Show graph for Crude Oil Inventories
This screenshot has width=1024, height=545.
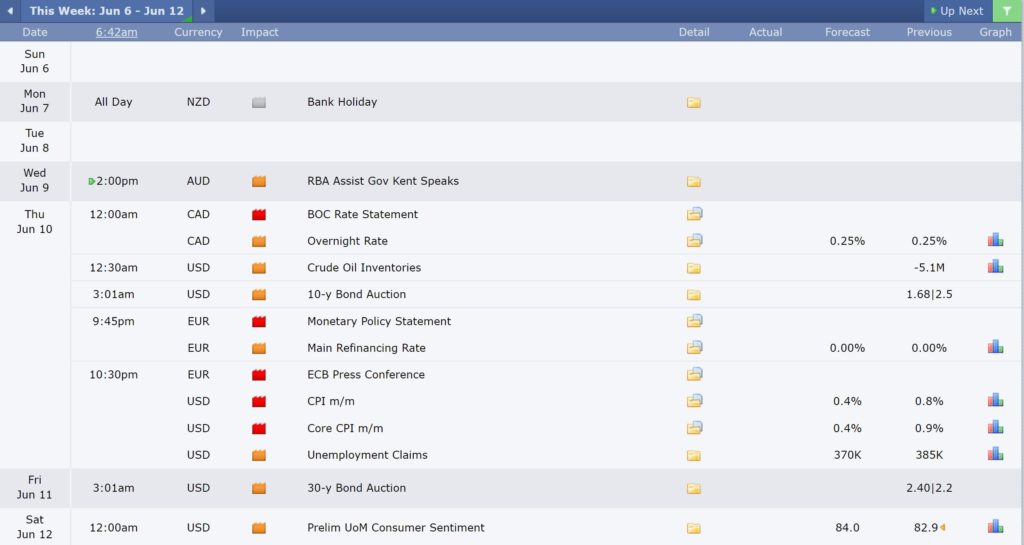(995, 266)
